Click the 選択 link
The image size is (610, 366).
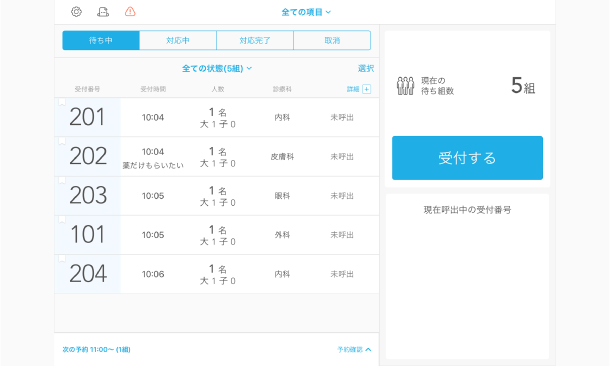coord(366,68)
